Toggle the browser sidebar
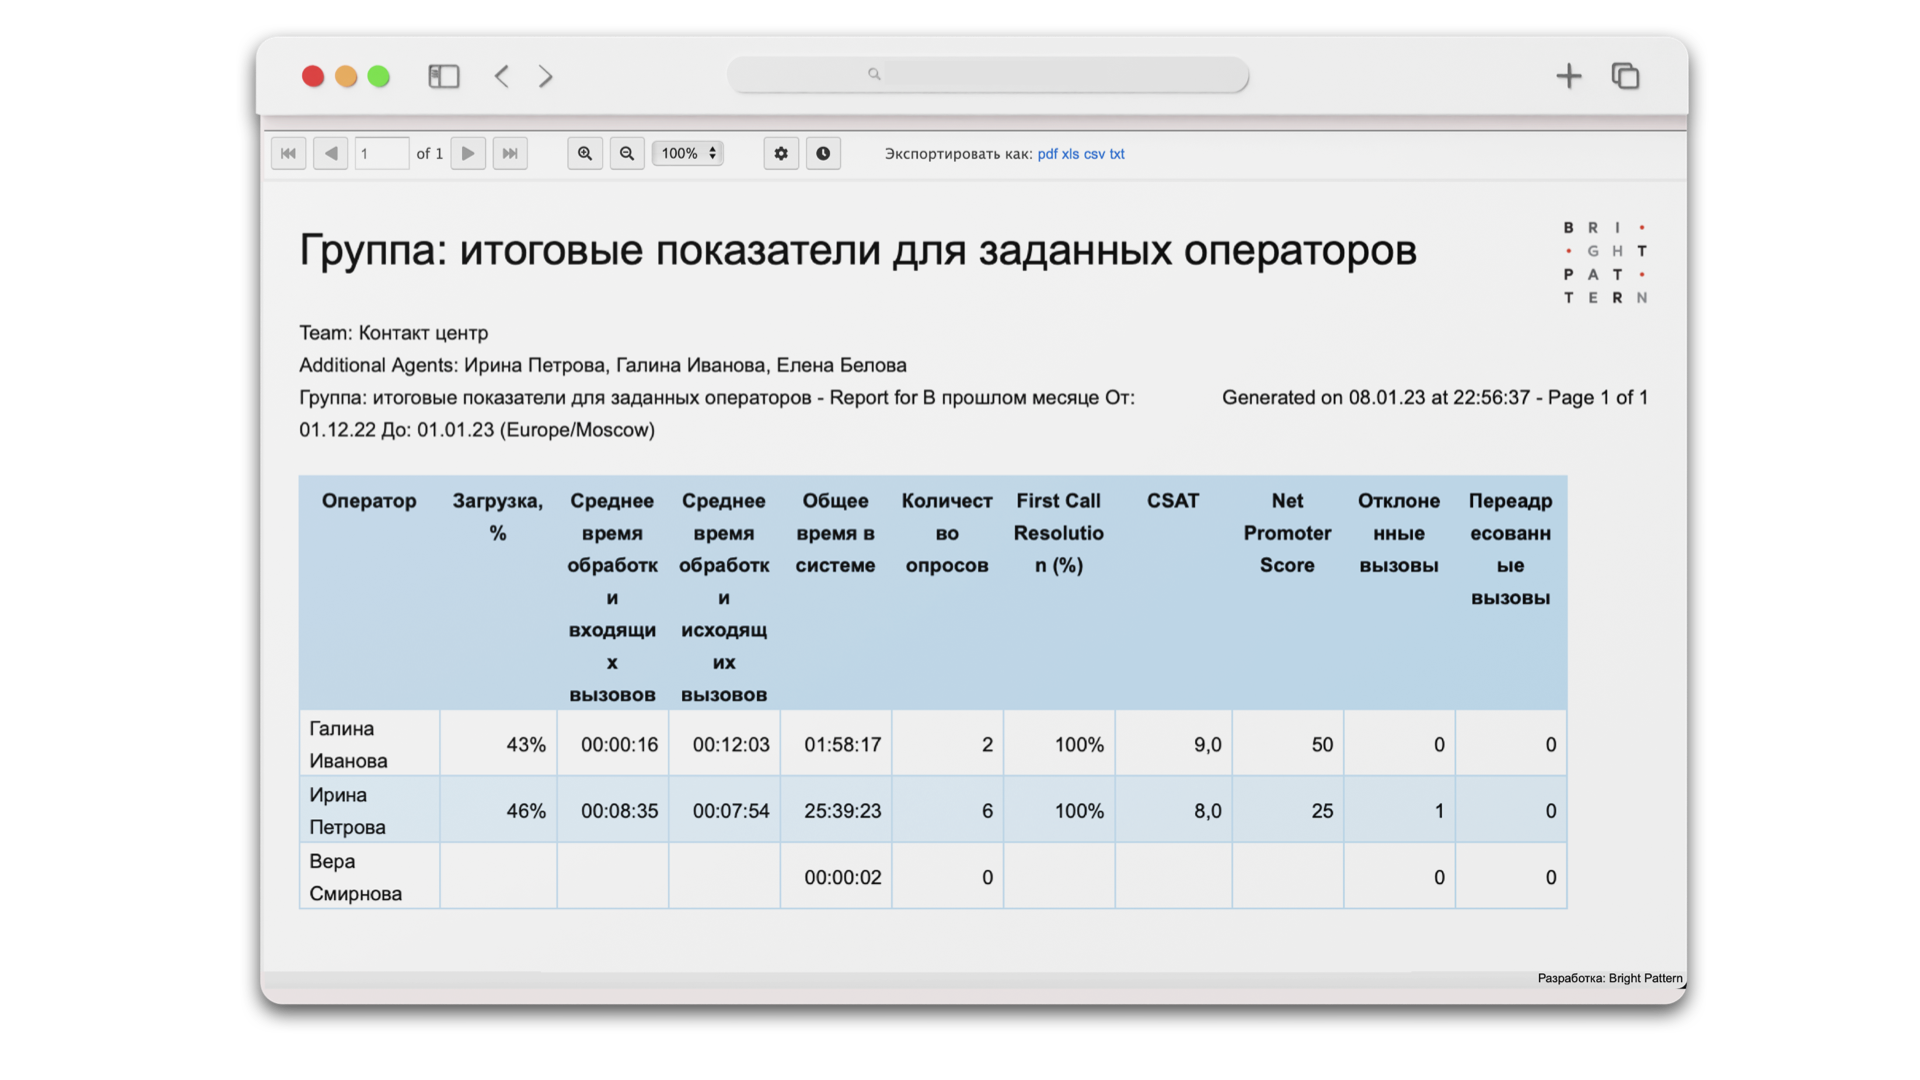Viewport: 1920px width, 1080px height. tap(444, 76)
